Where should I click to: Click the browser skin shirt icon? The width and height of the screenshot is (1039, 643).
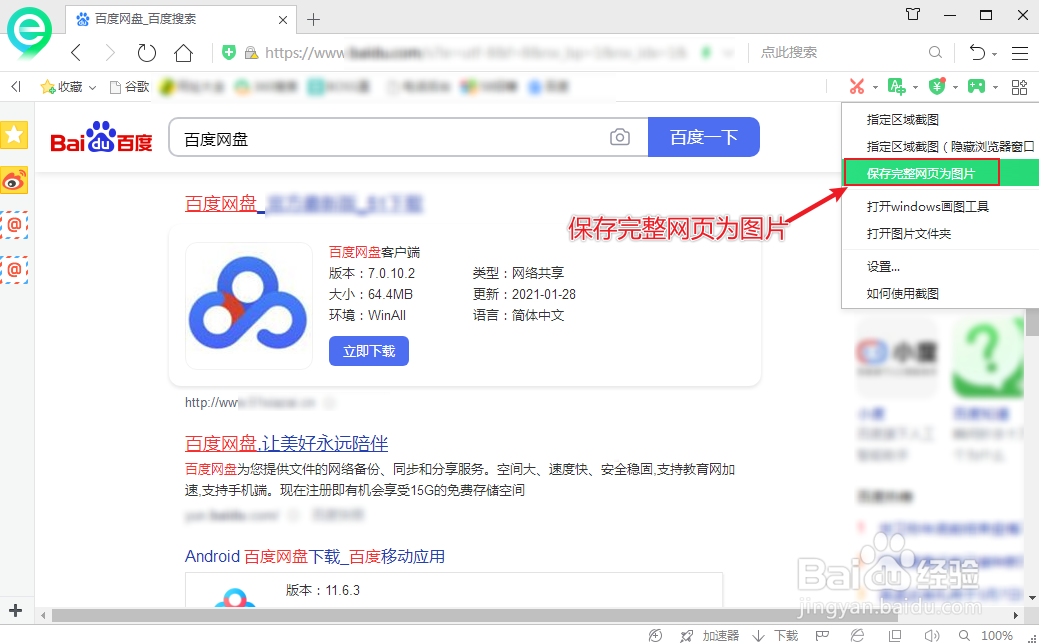click(x=913, y=14)
